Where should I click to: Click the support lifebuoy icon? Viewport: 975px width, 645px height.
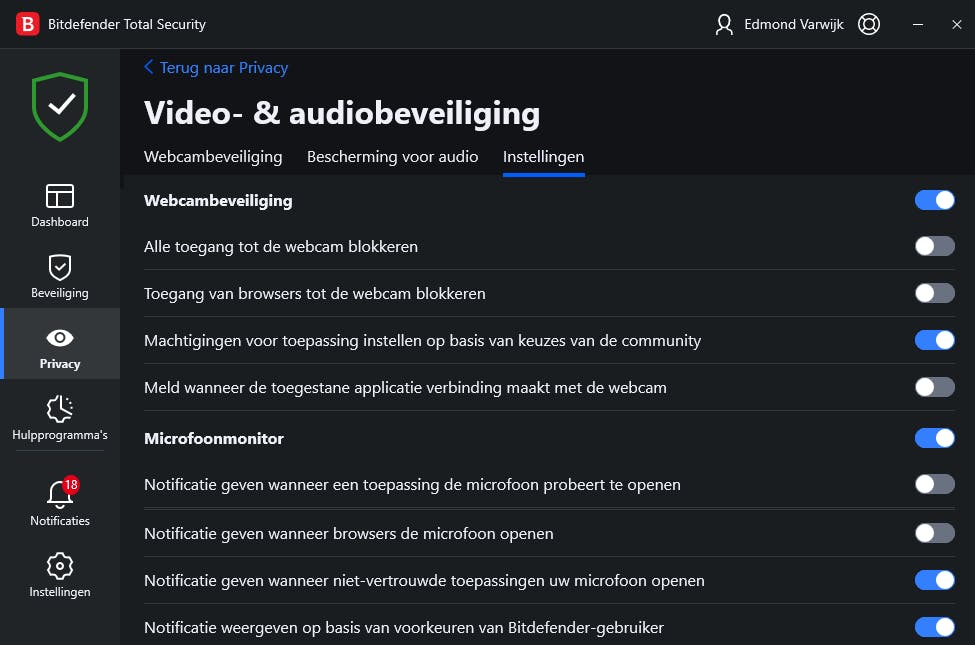point(869,24)
